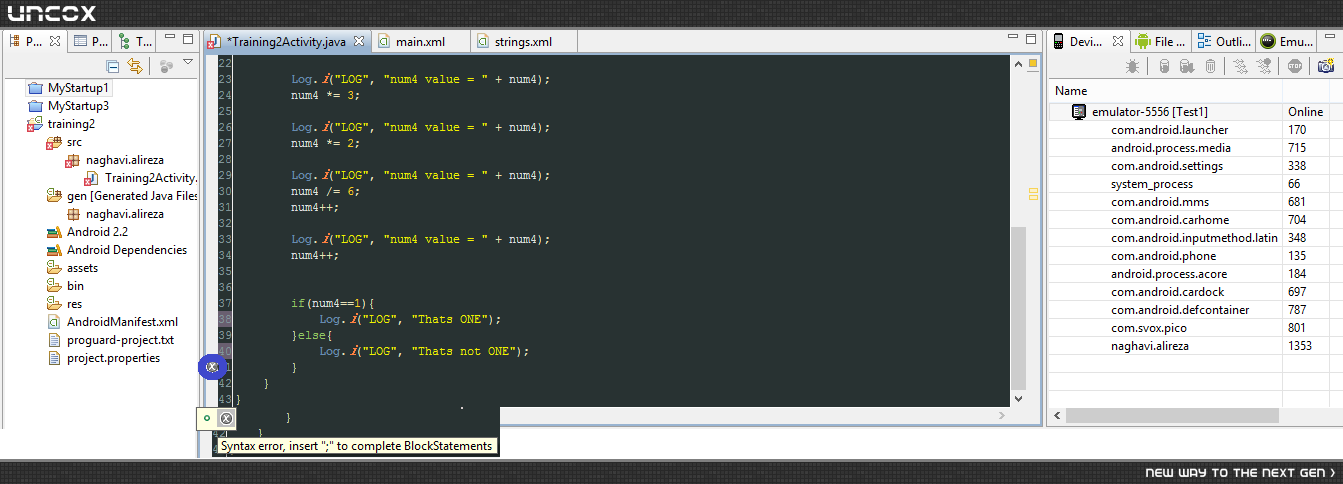Open the Emulator Control tab
1343x484 pixels.
pos(1286,41)
